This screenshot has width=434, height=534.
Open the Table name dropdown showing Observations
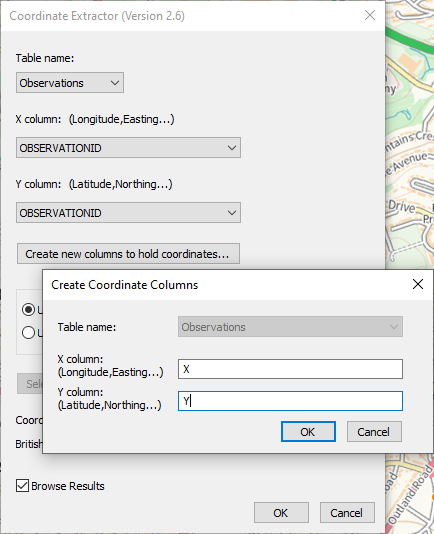tap(70, 82)
